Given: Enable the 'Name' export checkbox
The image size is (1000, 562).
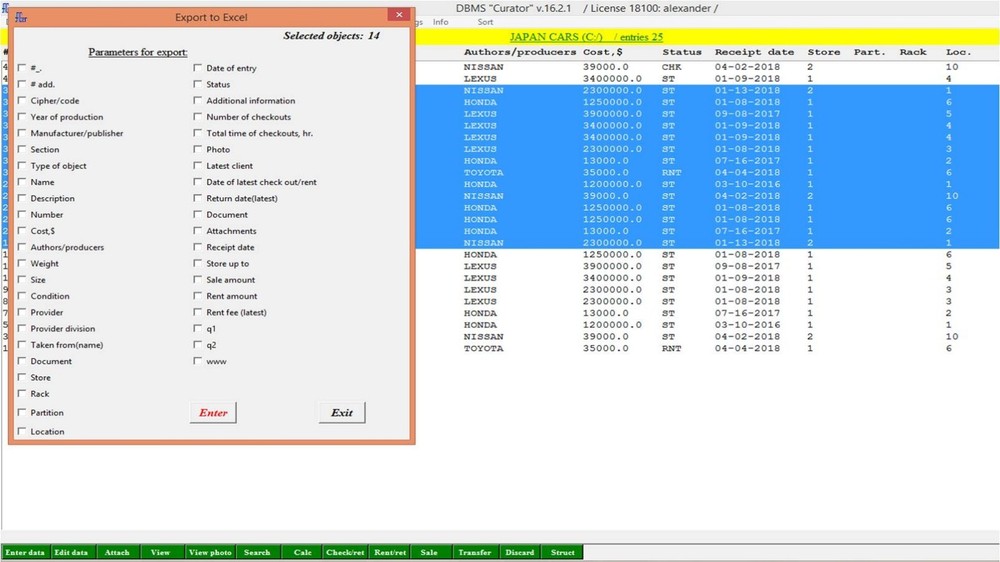Looking at the screenshot, I should [22, 182].
